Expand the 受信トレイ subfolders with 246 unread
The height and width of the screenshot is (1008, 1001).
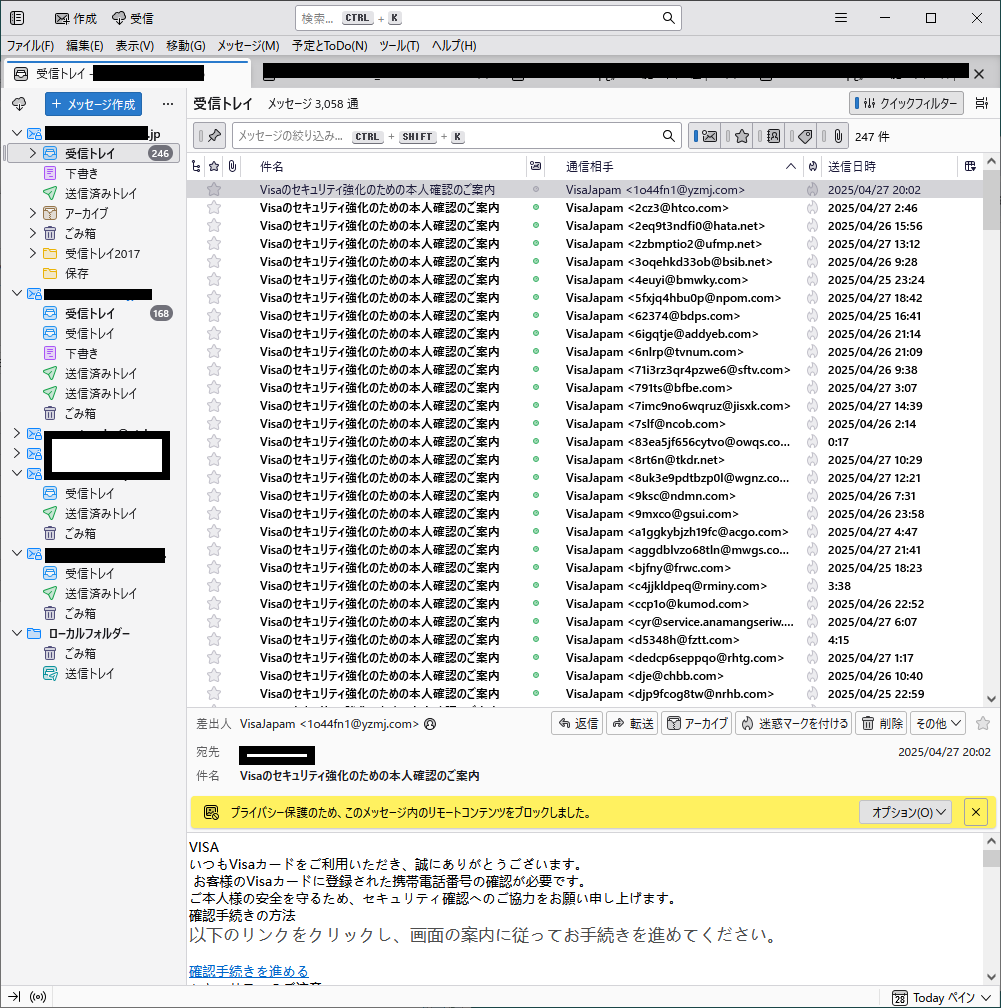point(33,153)
